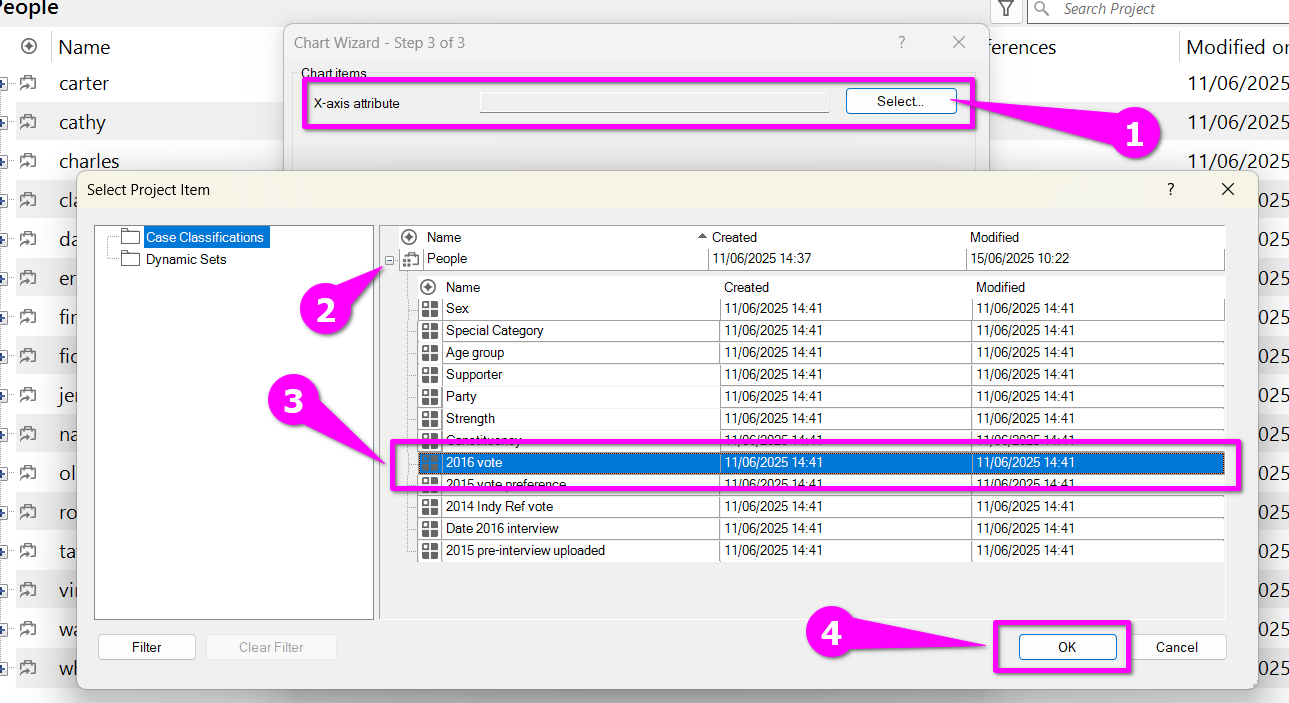Viewport: 1289px width, 703px height.
Task: Click the icon next to Age group
Action: tap(430, 353)
